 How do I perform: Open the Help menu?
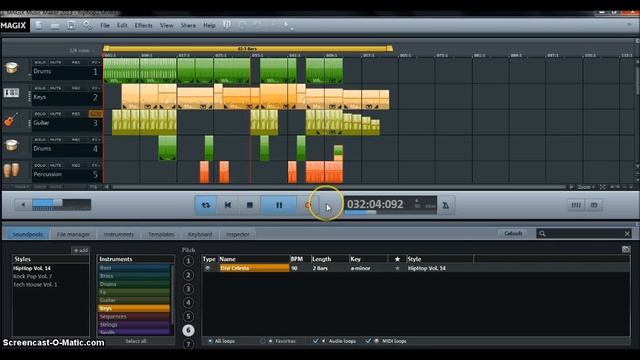coord(209,25)
